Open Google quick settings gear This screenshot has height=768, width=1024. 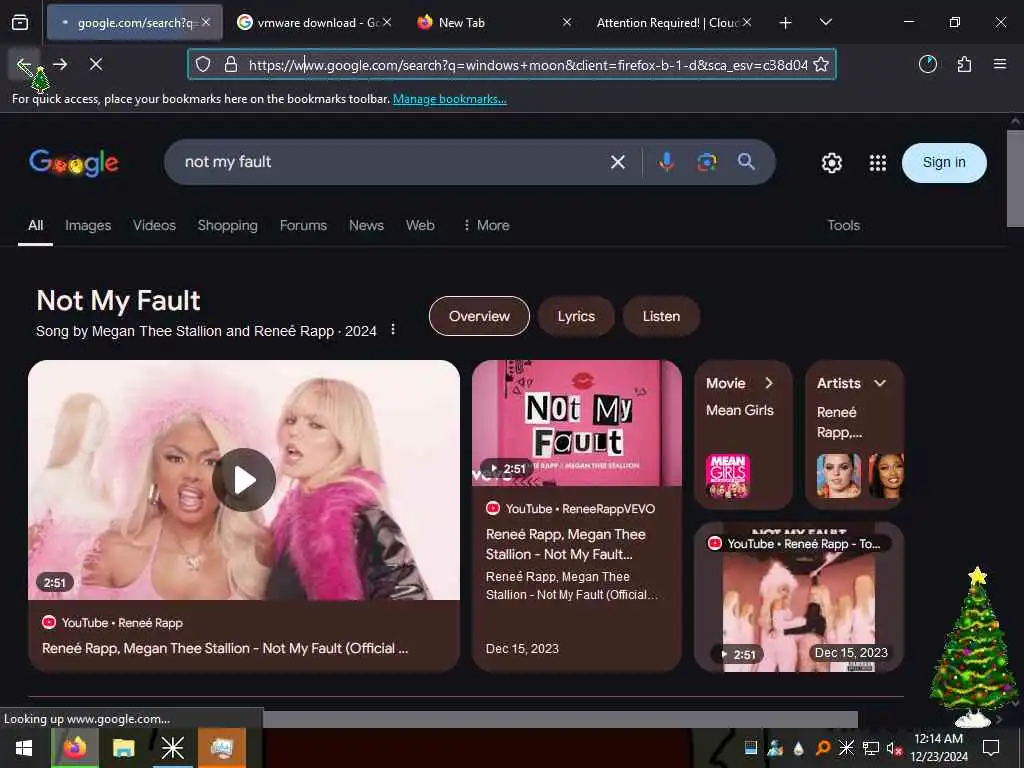[831, 163]
